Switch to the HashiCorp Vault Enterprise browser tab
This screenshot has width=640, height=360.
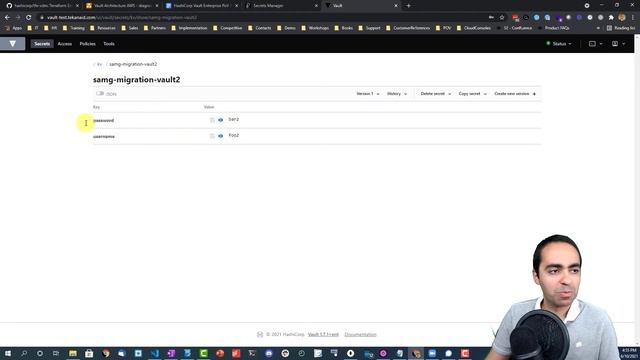click(201, 6)
